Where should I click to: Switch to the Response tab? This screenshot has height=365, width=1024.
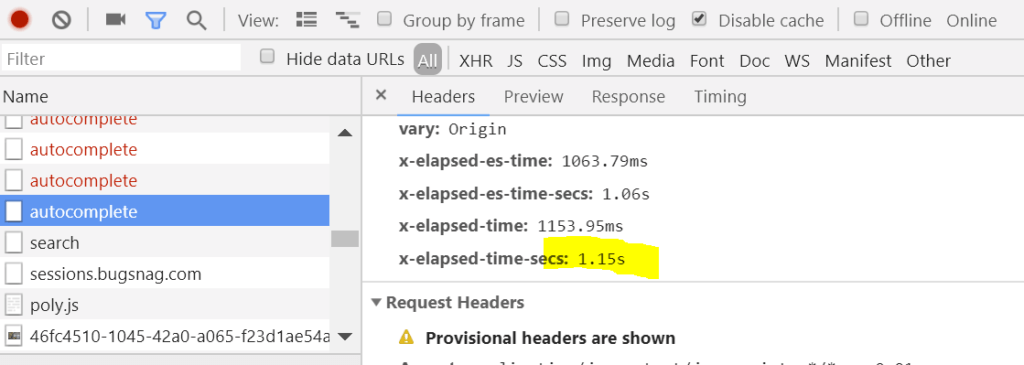pos(628,97)
